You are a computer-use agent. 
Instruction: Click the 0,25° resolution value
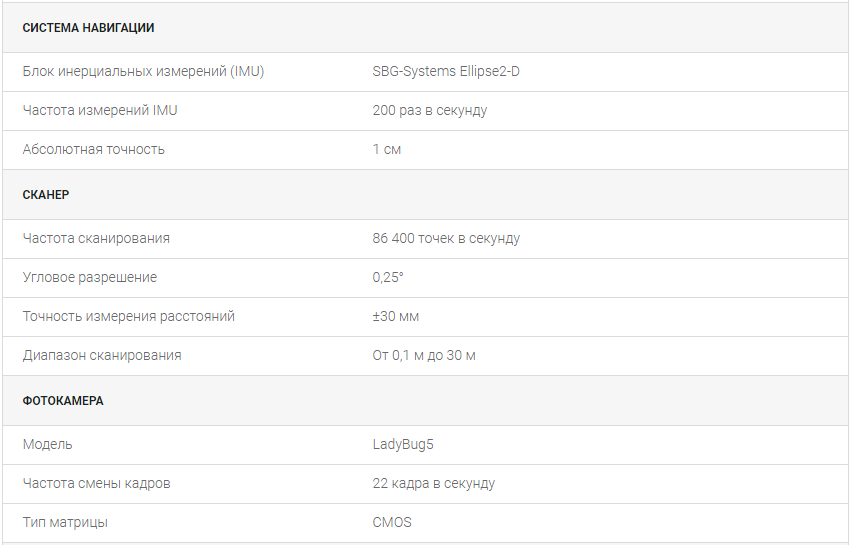click(x=388, y=277)
